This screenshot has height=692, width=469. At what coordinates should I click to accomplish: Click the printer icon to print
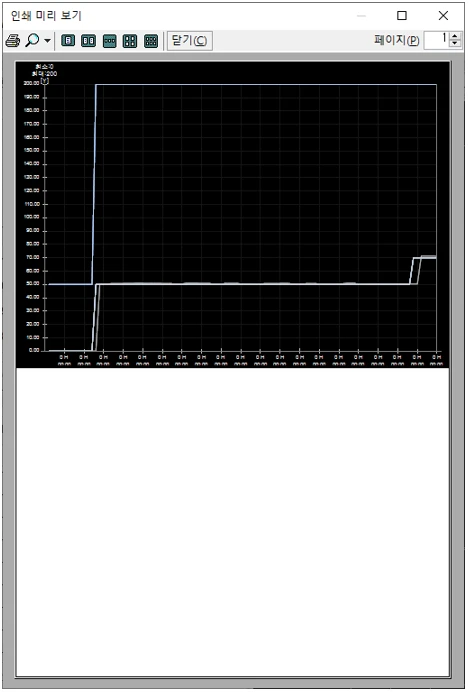pos(12,41)
